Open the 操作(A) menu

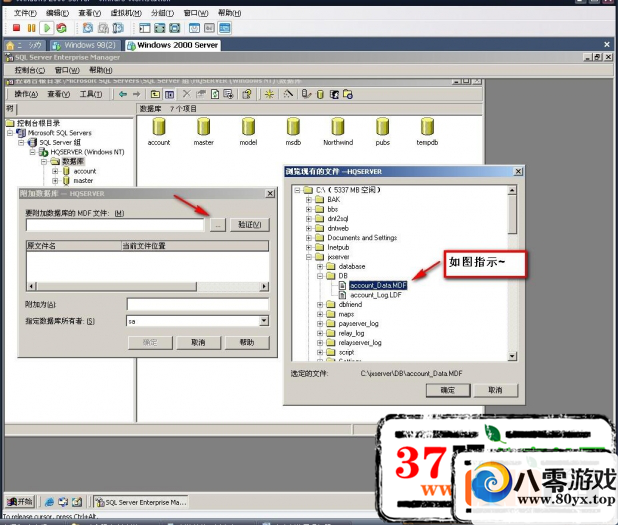pyautogui.click(x=26, y=94)
